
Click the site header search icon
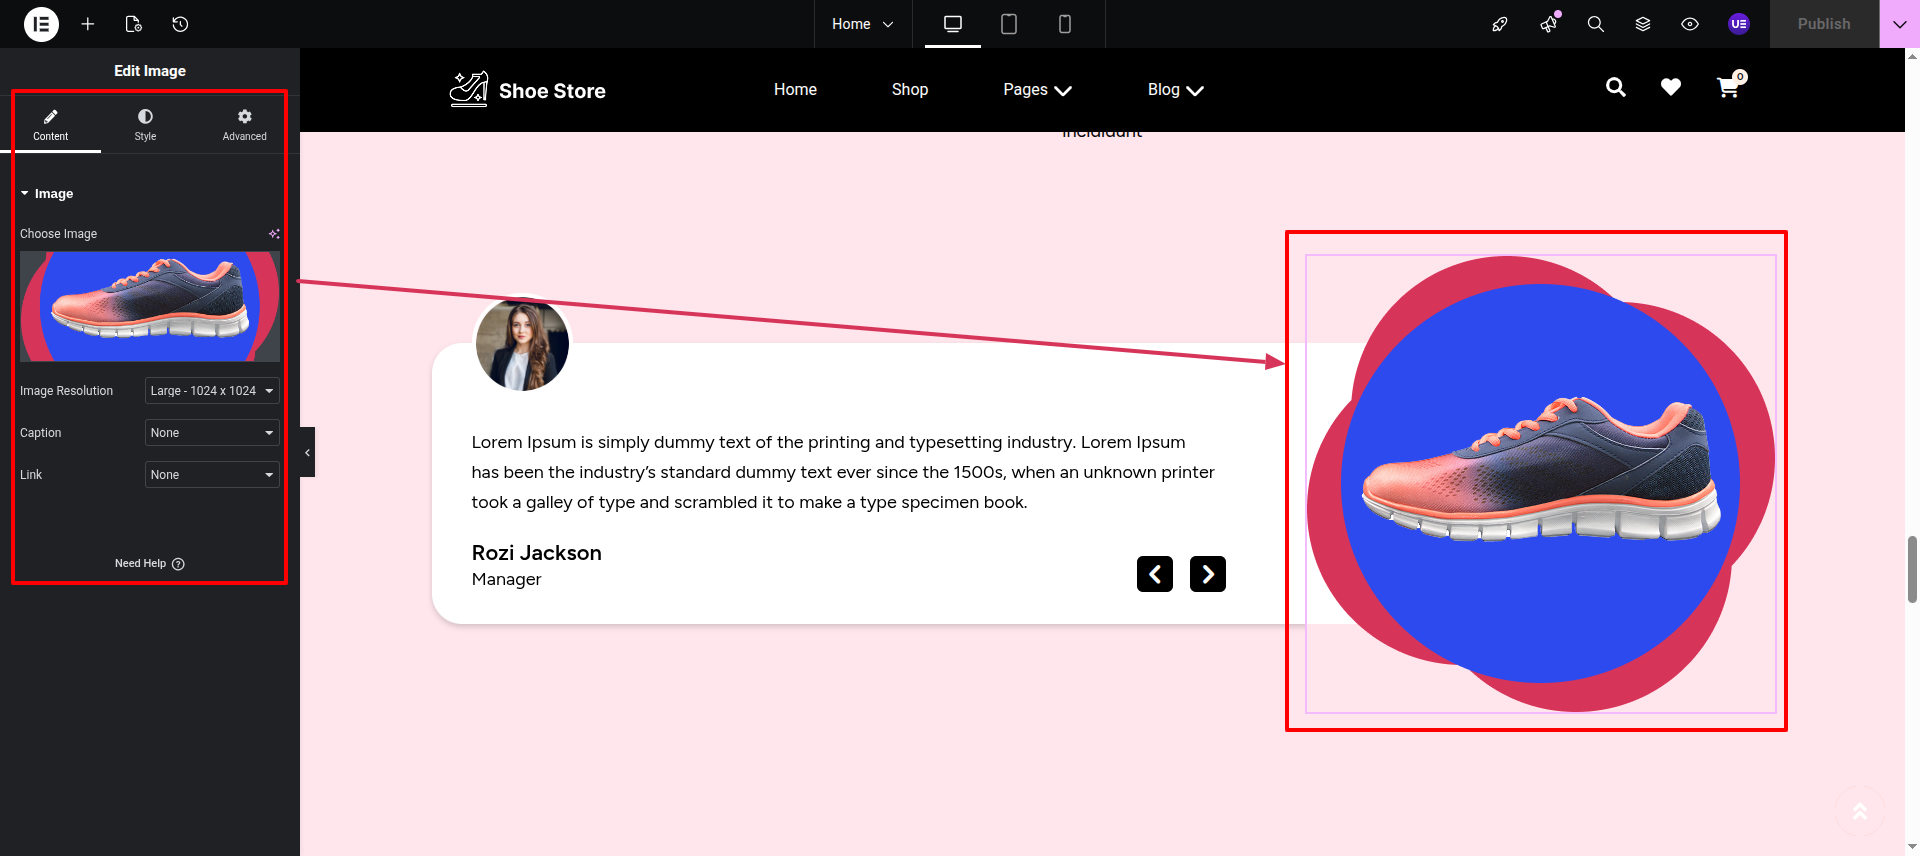(x=1615, y=88)
